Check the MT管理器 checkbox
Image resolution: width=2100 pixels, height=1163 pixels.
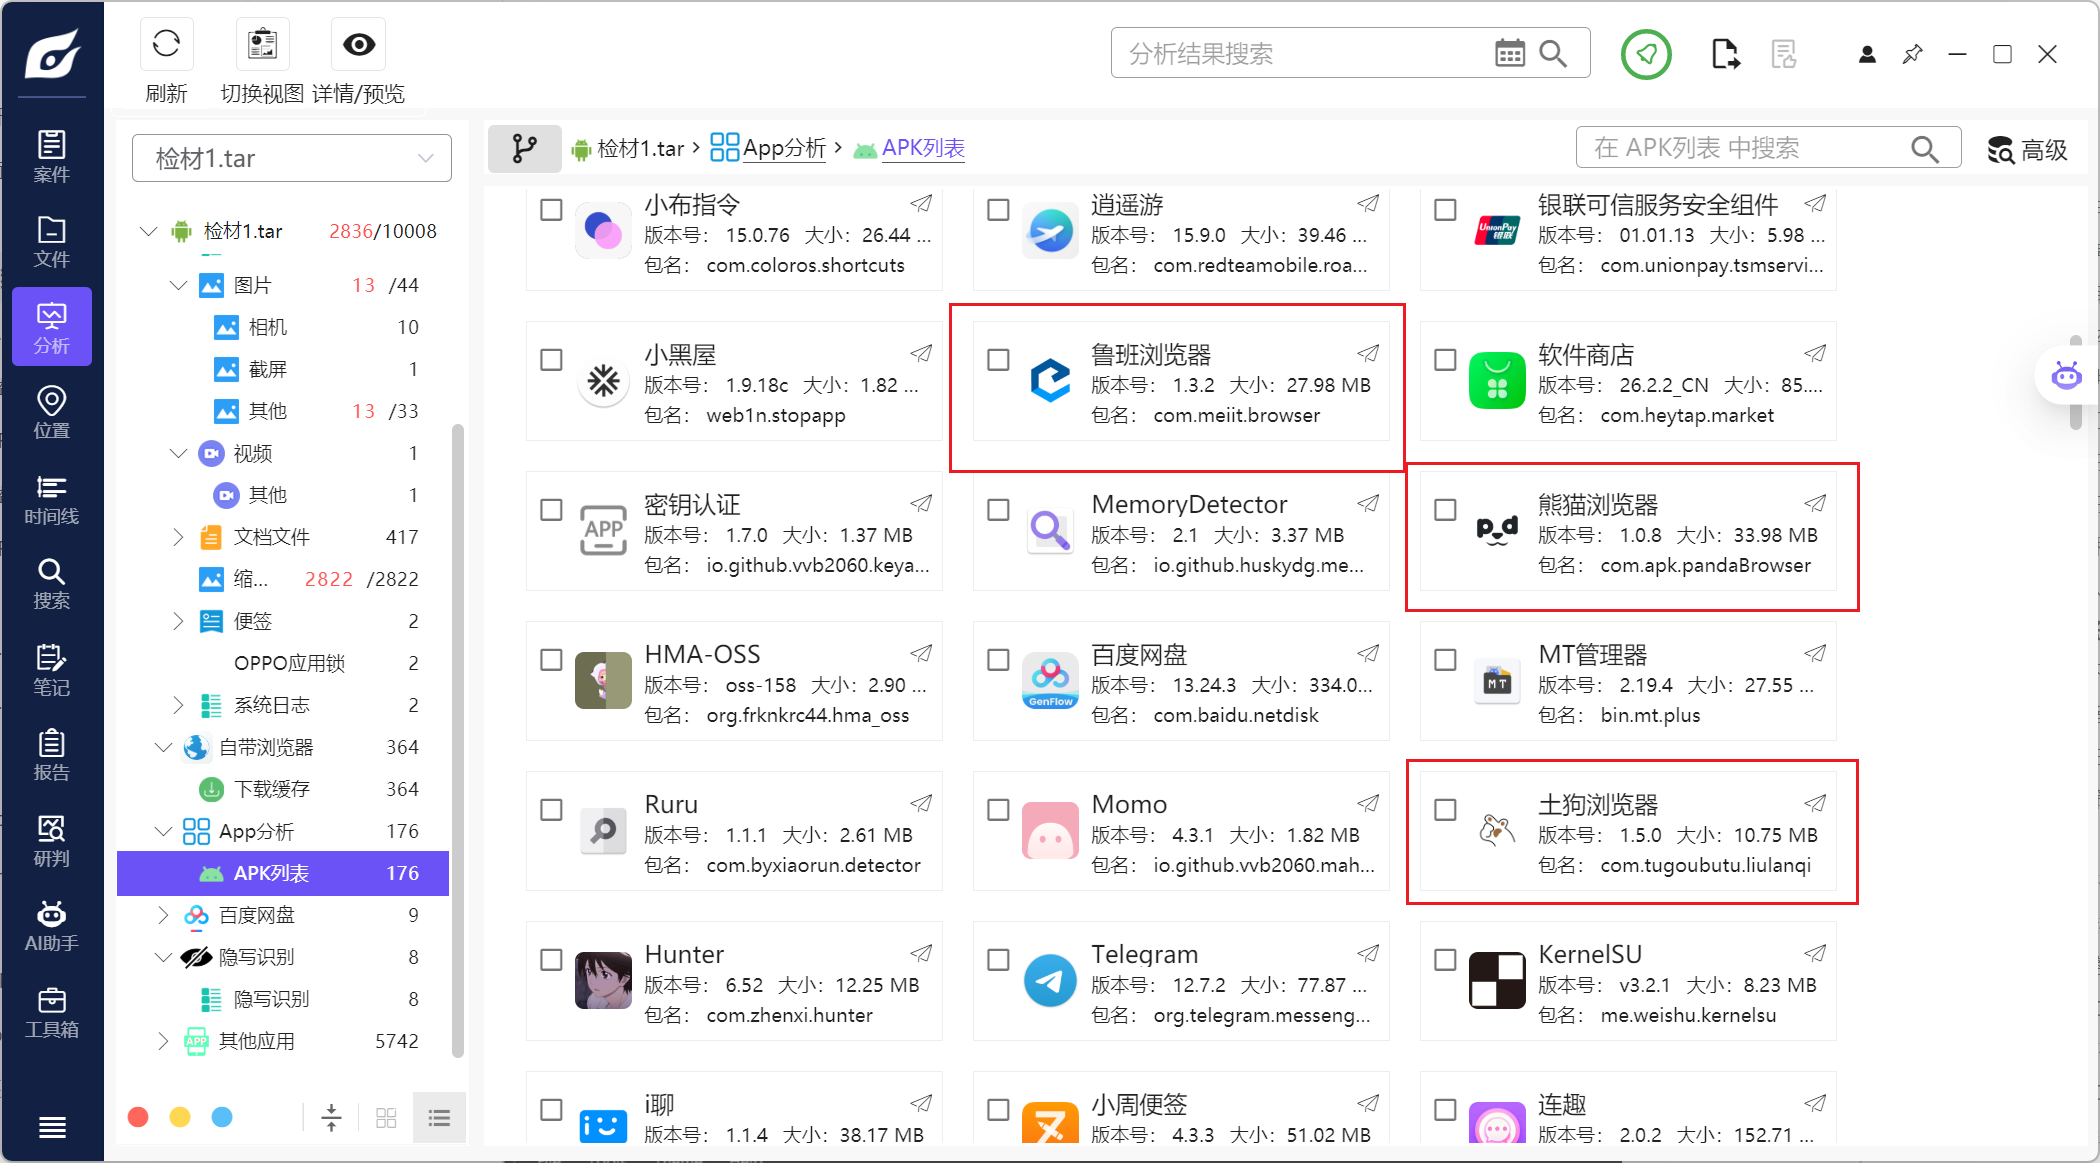pyautogui.click(x=1445, y=660)
